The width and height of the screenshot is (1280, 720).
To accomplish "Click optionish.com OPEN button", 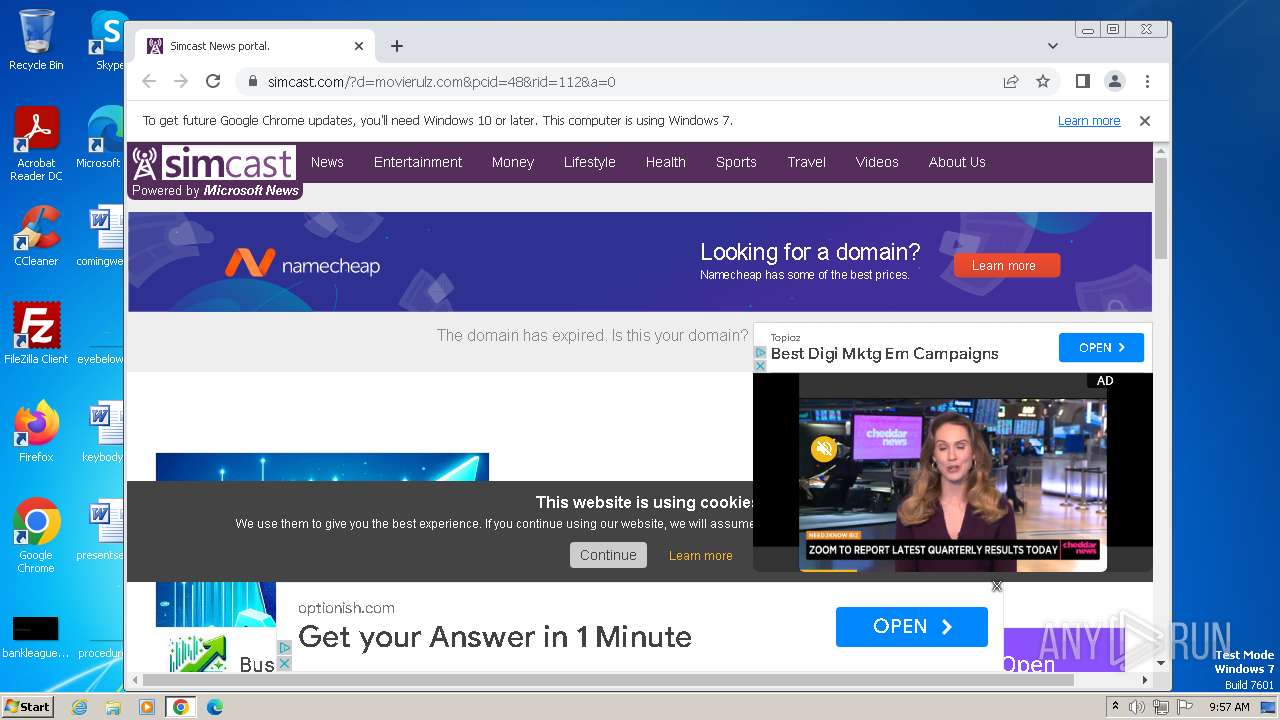I will click(x=912, y=627).
